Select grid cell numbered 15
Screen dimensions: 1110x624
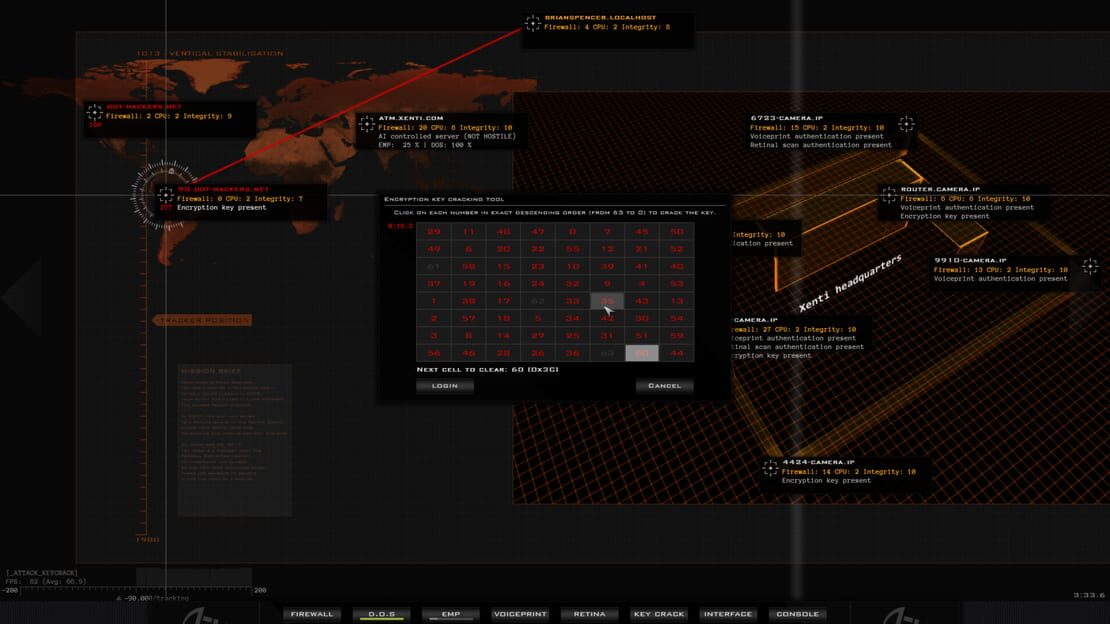503,266
